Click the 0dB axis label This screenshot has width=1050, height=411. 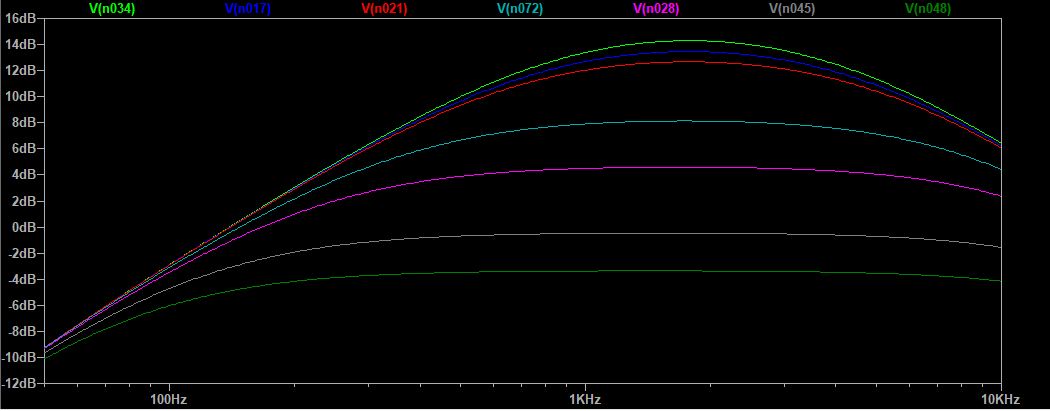pyautogui.click(x=22, y=227)
